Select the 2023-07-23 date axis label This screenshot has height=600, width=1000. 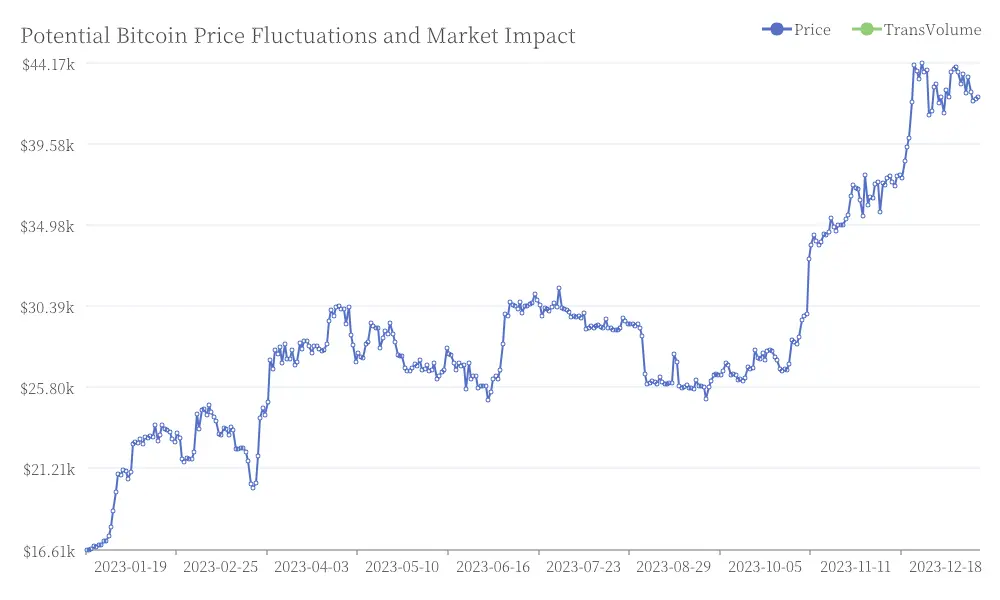click(x=584, y=567)
